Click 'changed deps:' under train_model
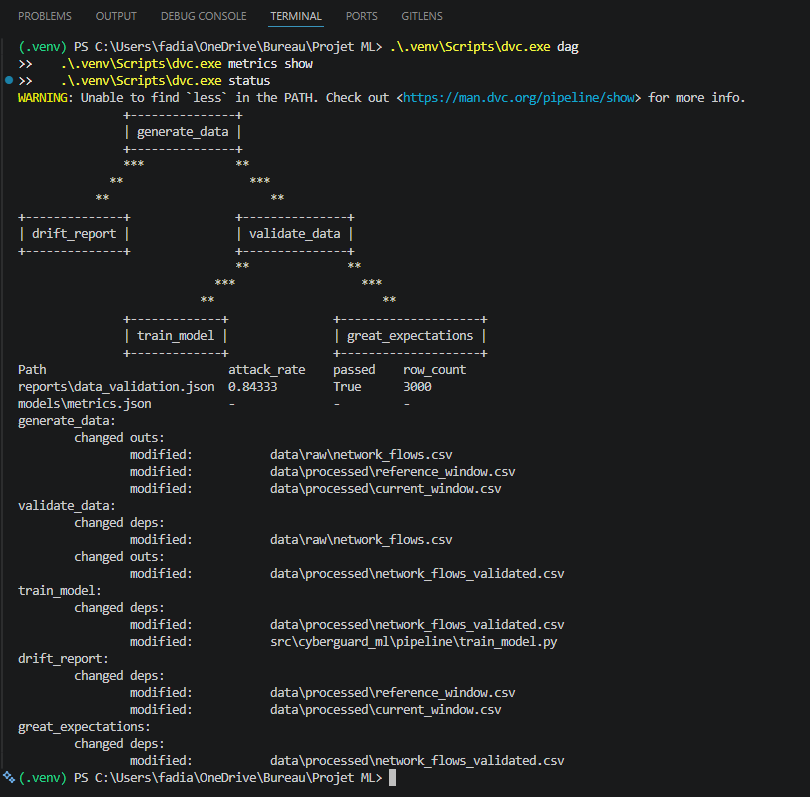Image resolution: width=810 pixels, height=797 pixels. [x=119, y=608]
